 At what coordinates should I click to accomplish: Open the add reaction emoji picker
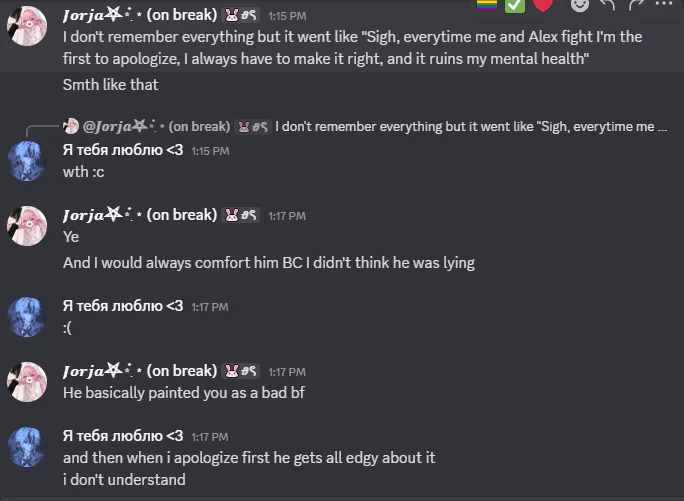coord(580,5)
